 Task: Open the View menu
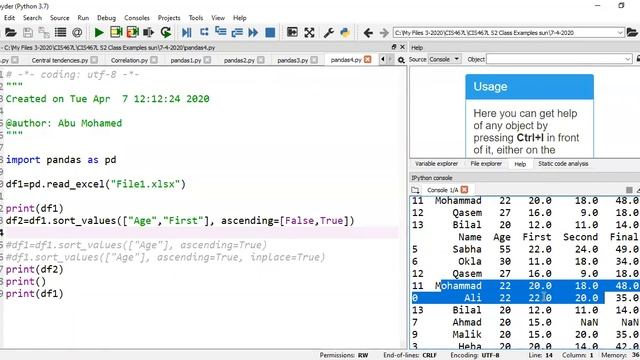pos(218,18)
